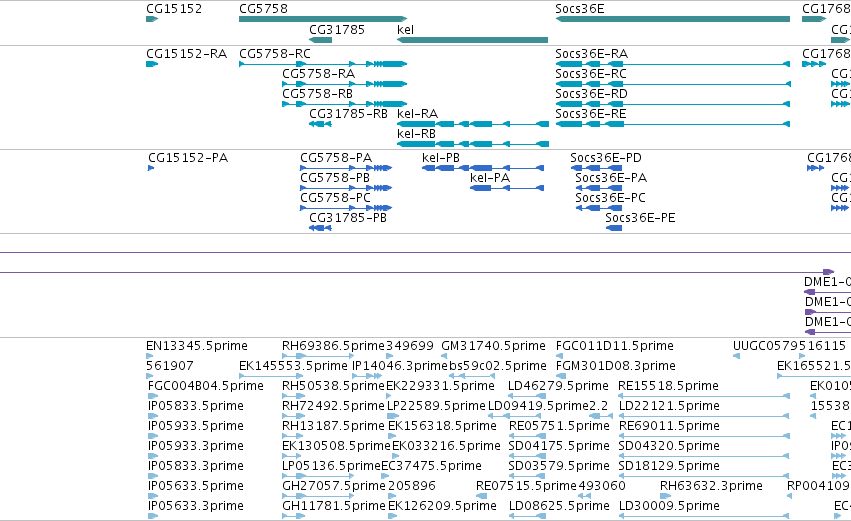
Task: Select protein CG5758-PA
Action: tap(336, 158)
